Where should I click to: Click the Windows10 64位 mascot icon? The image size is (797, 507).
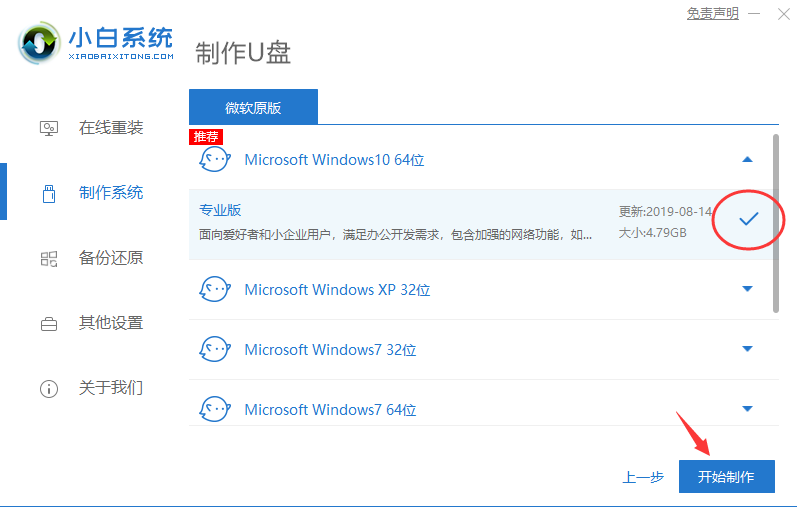[214, 160]
